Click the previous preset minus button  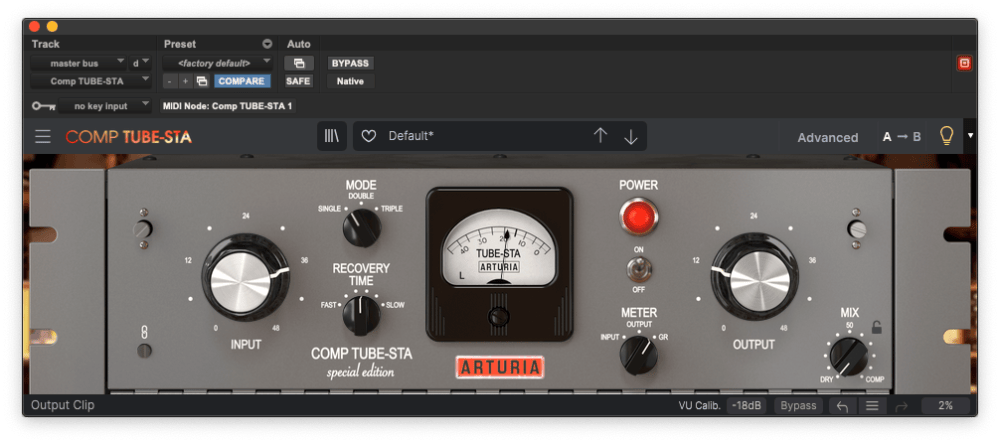tap(169, 81)
